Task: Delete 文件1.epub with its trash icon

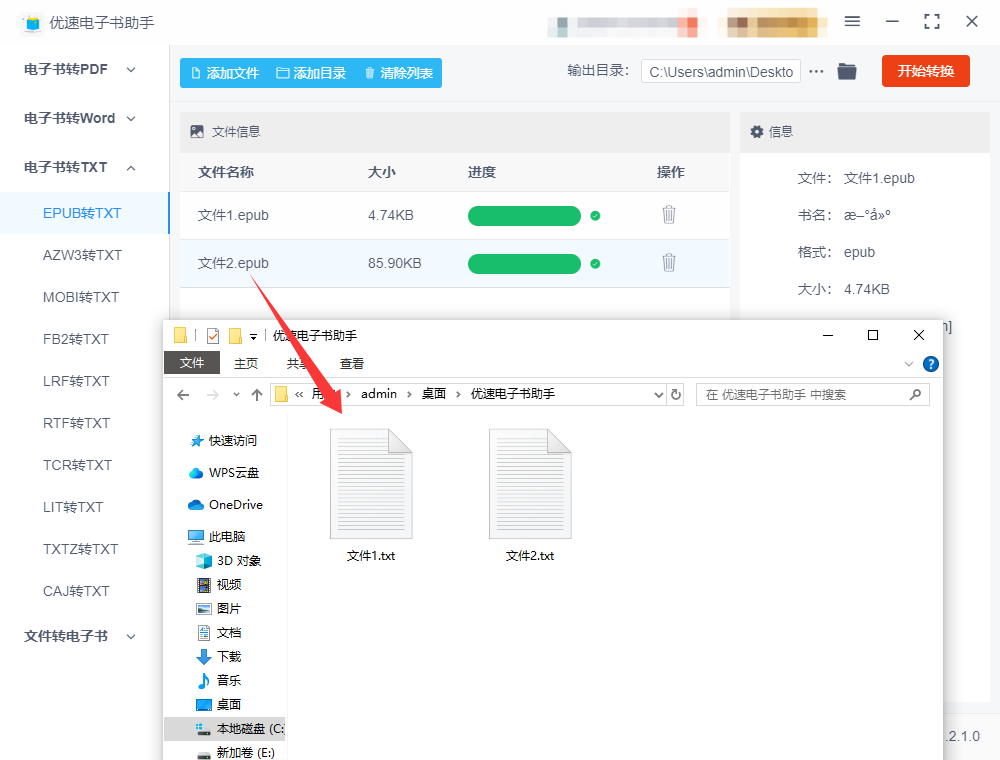Action: [x=668, y=215]
